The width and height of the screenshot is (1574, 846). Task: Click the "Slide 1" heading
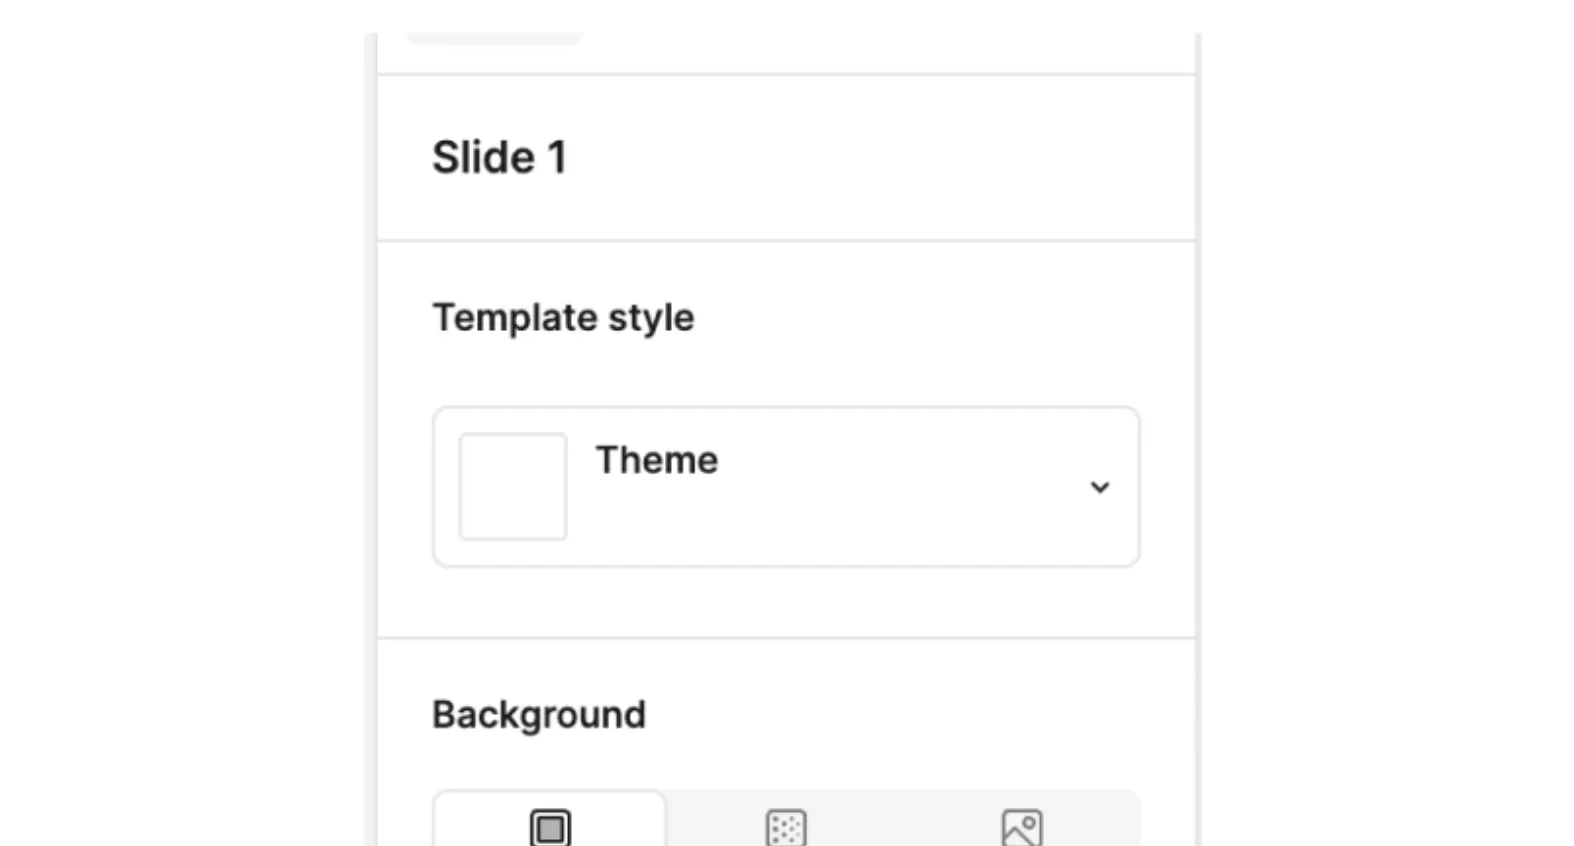(499, 157)
